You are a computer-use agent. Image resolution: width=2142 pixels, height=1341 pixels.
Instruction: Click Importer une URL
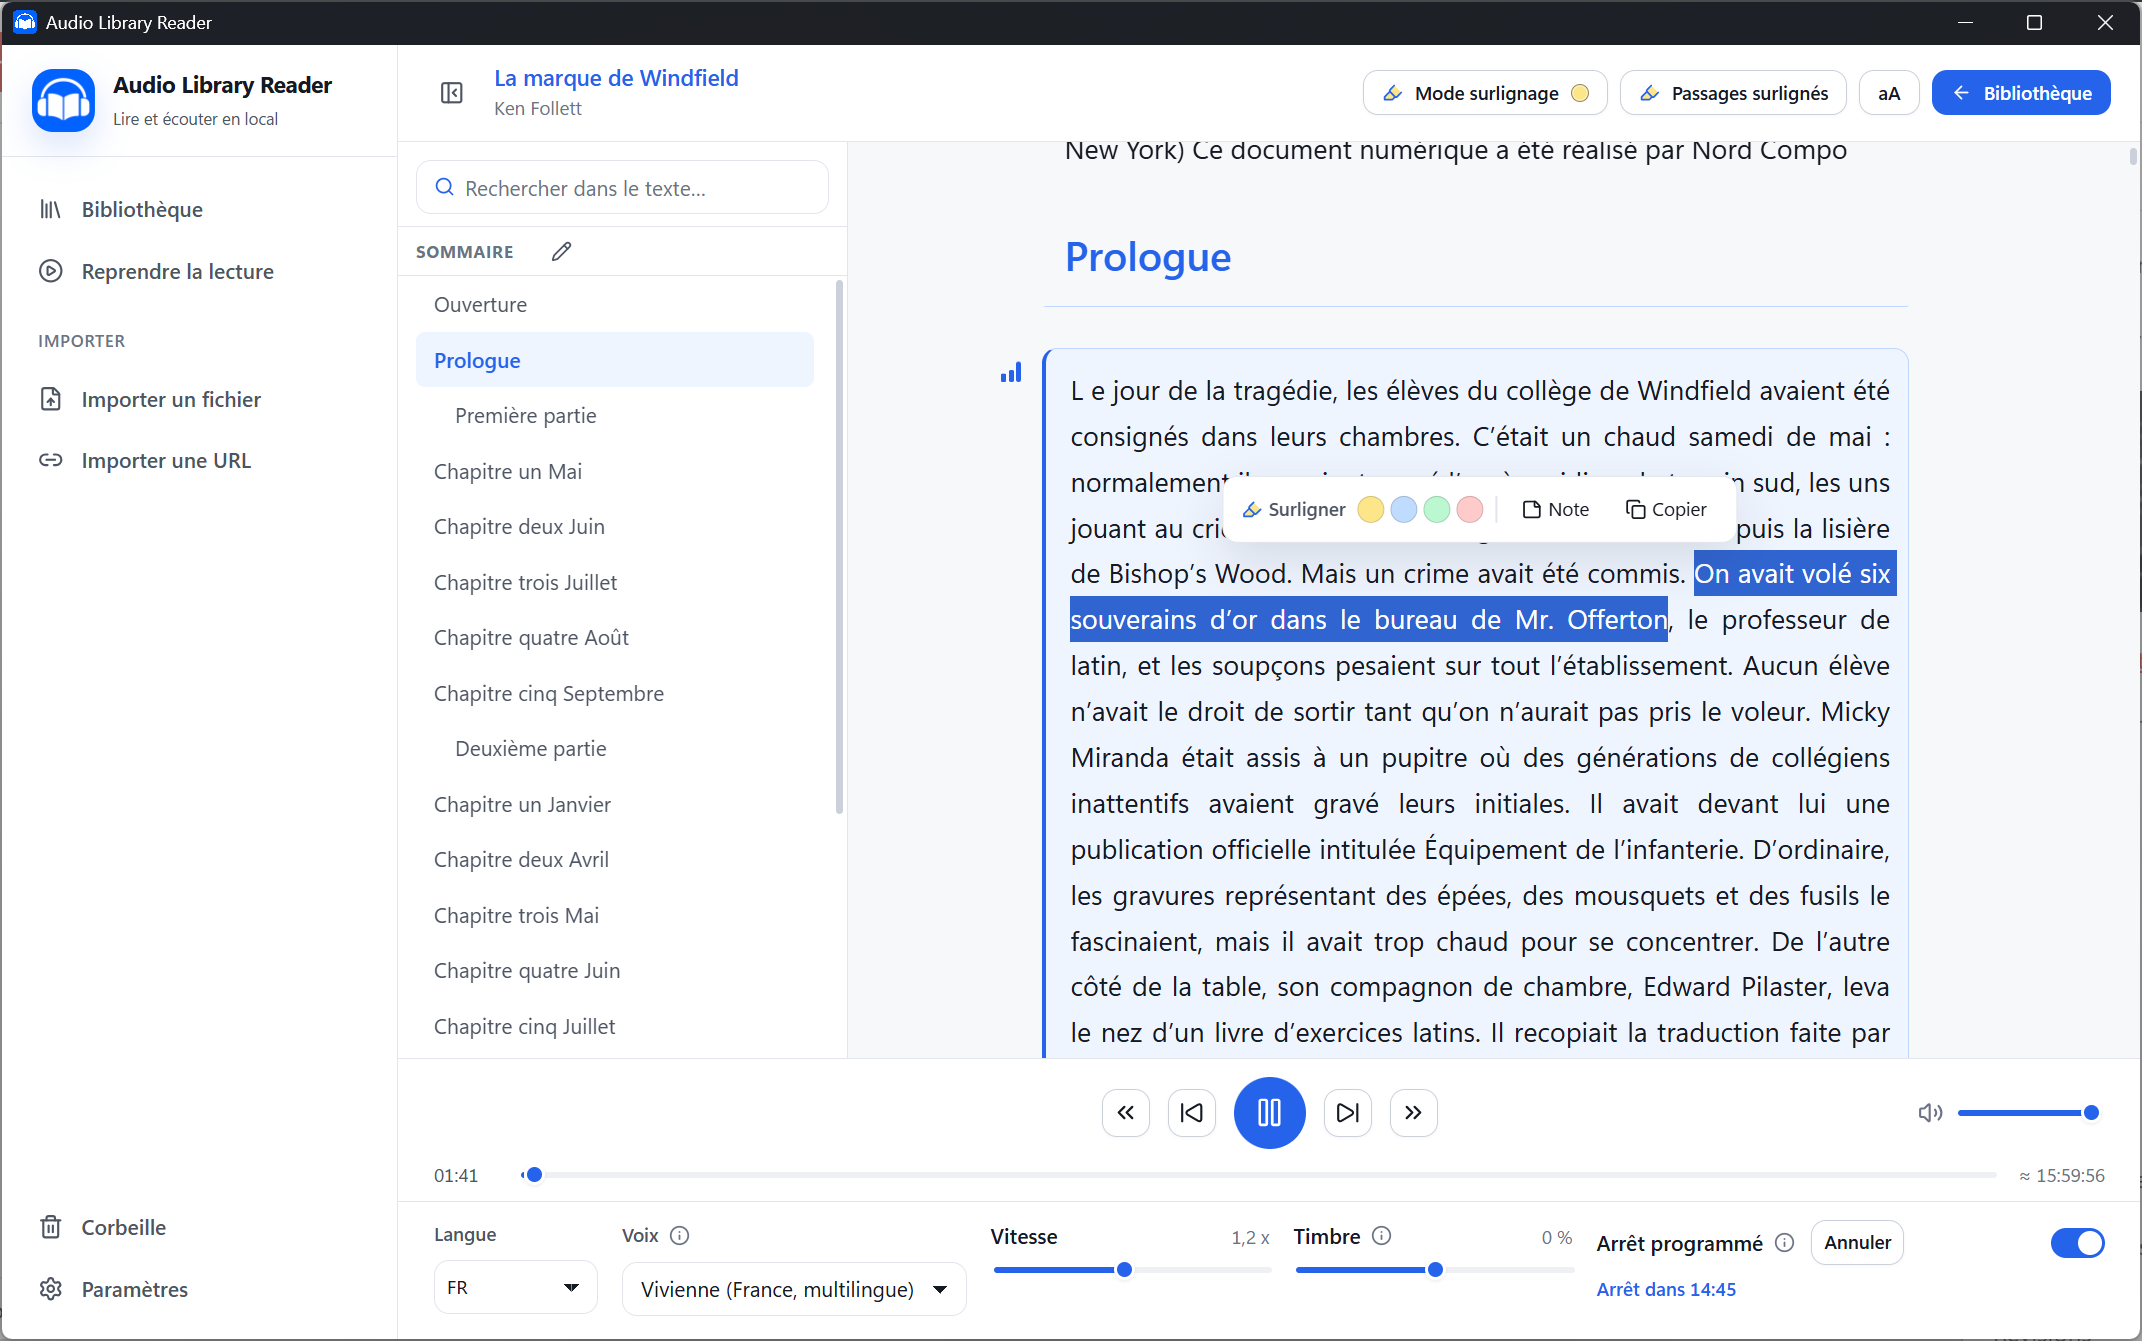click(145, 461)
